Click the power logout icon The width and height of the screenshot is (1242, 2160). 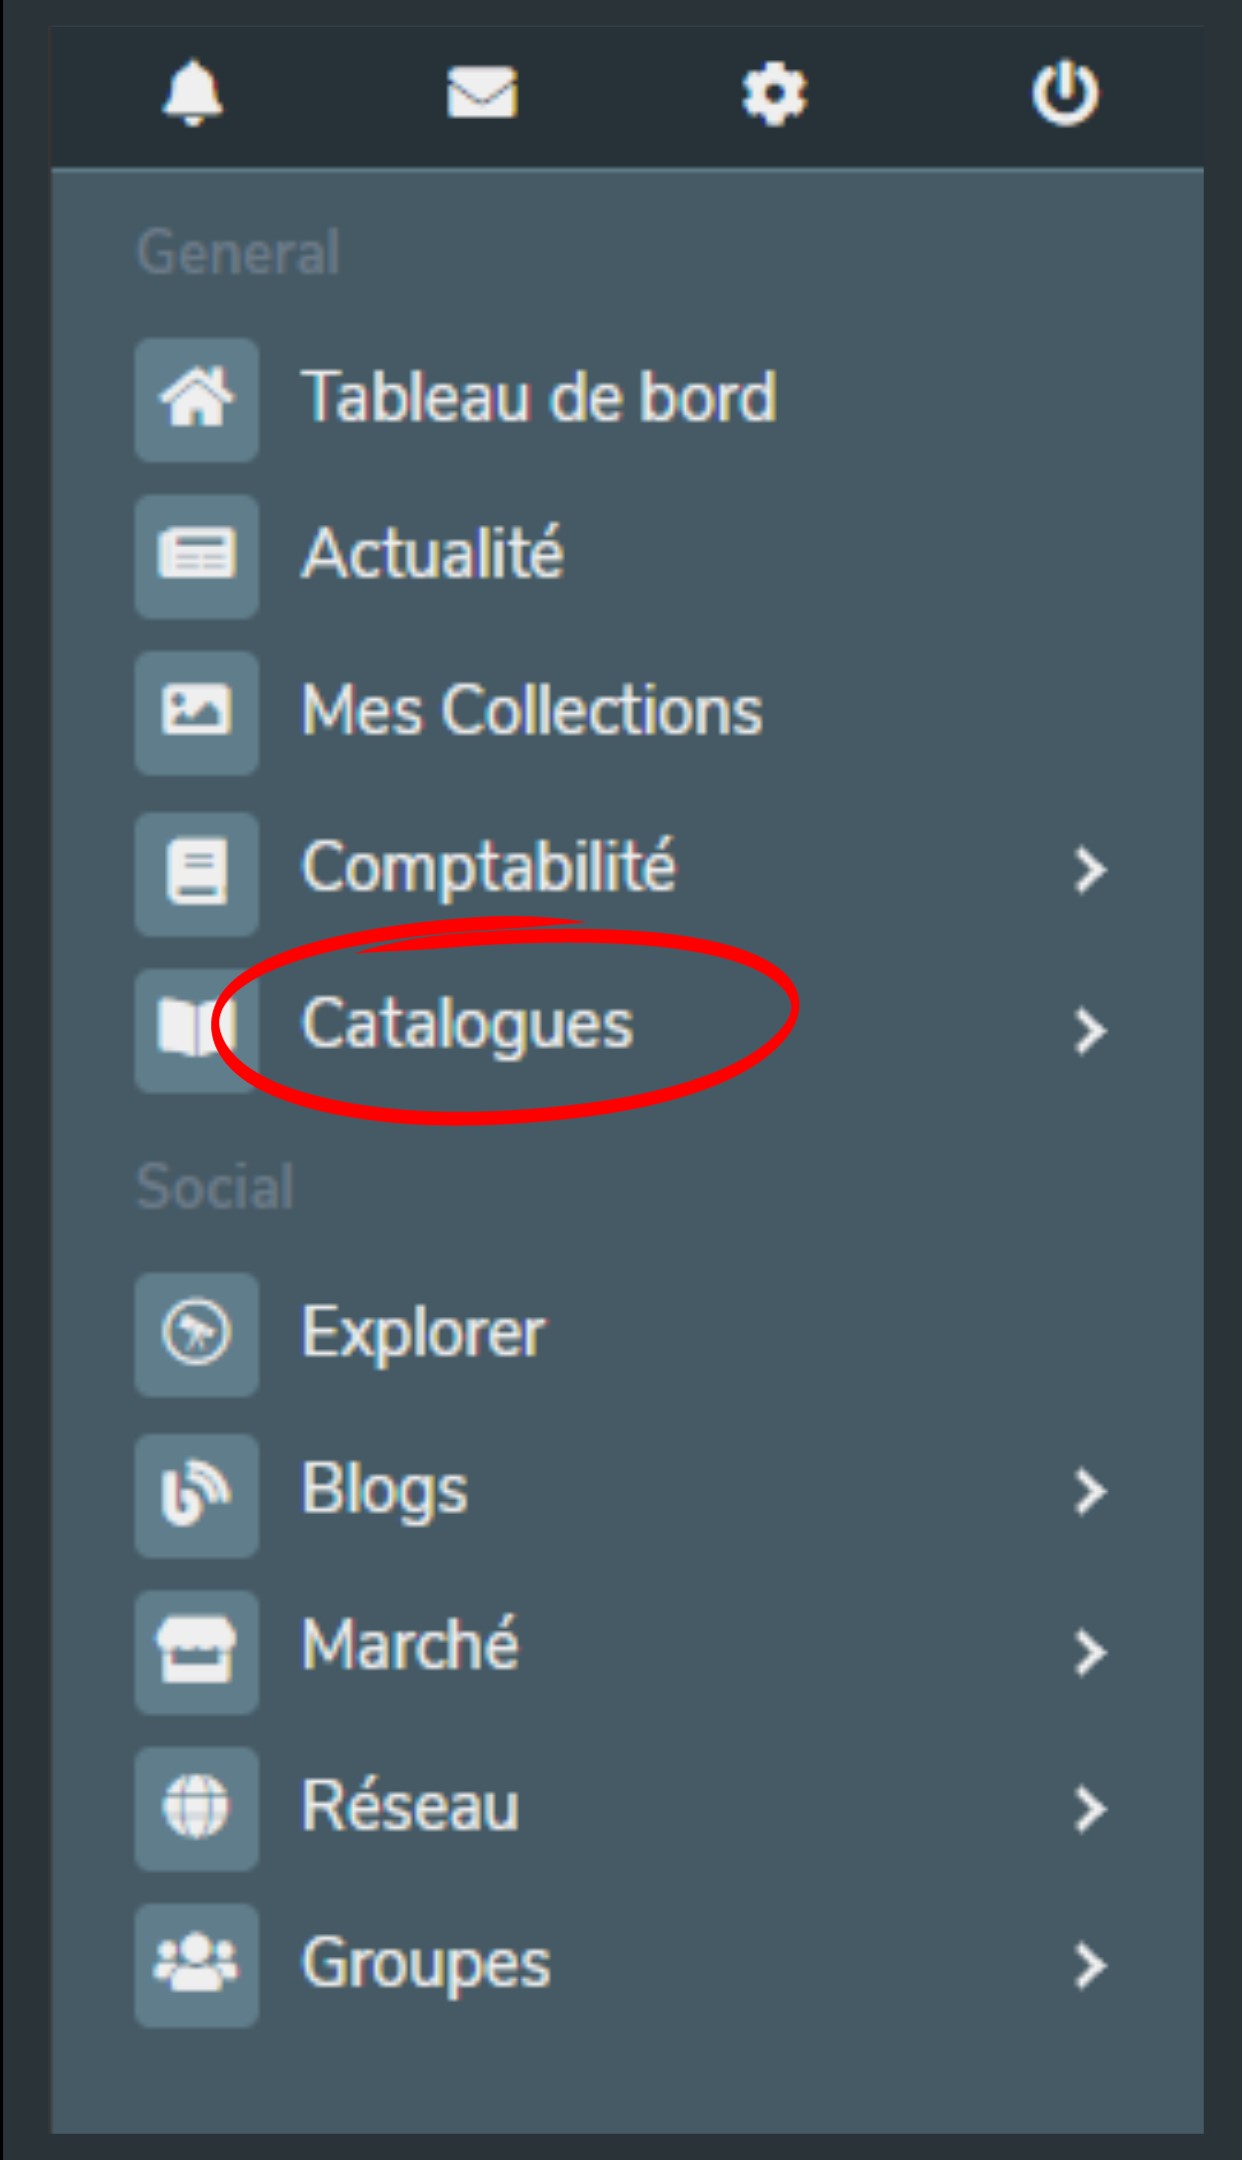1065,93
